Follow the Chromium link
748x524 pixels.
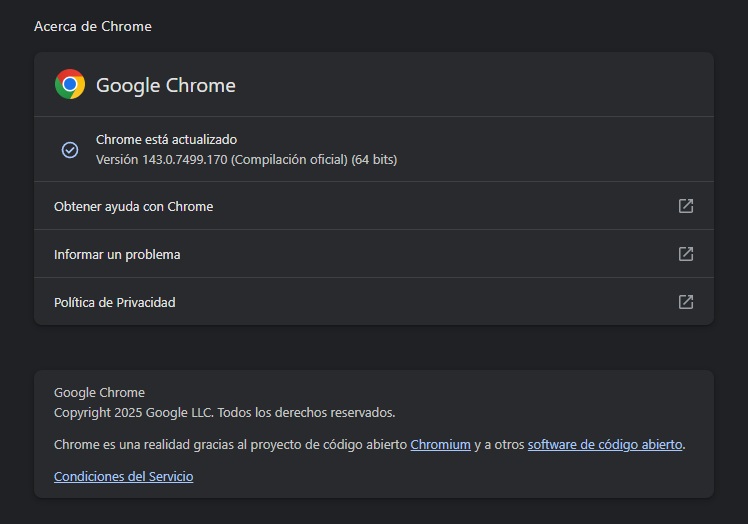(440, 444)
